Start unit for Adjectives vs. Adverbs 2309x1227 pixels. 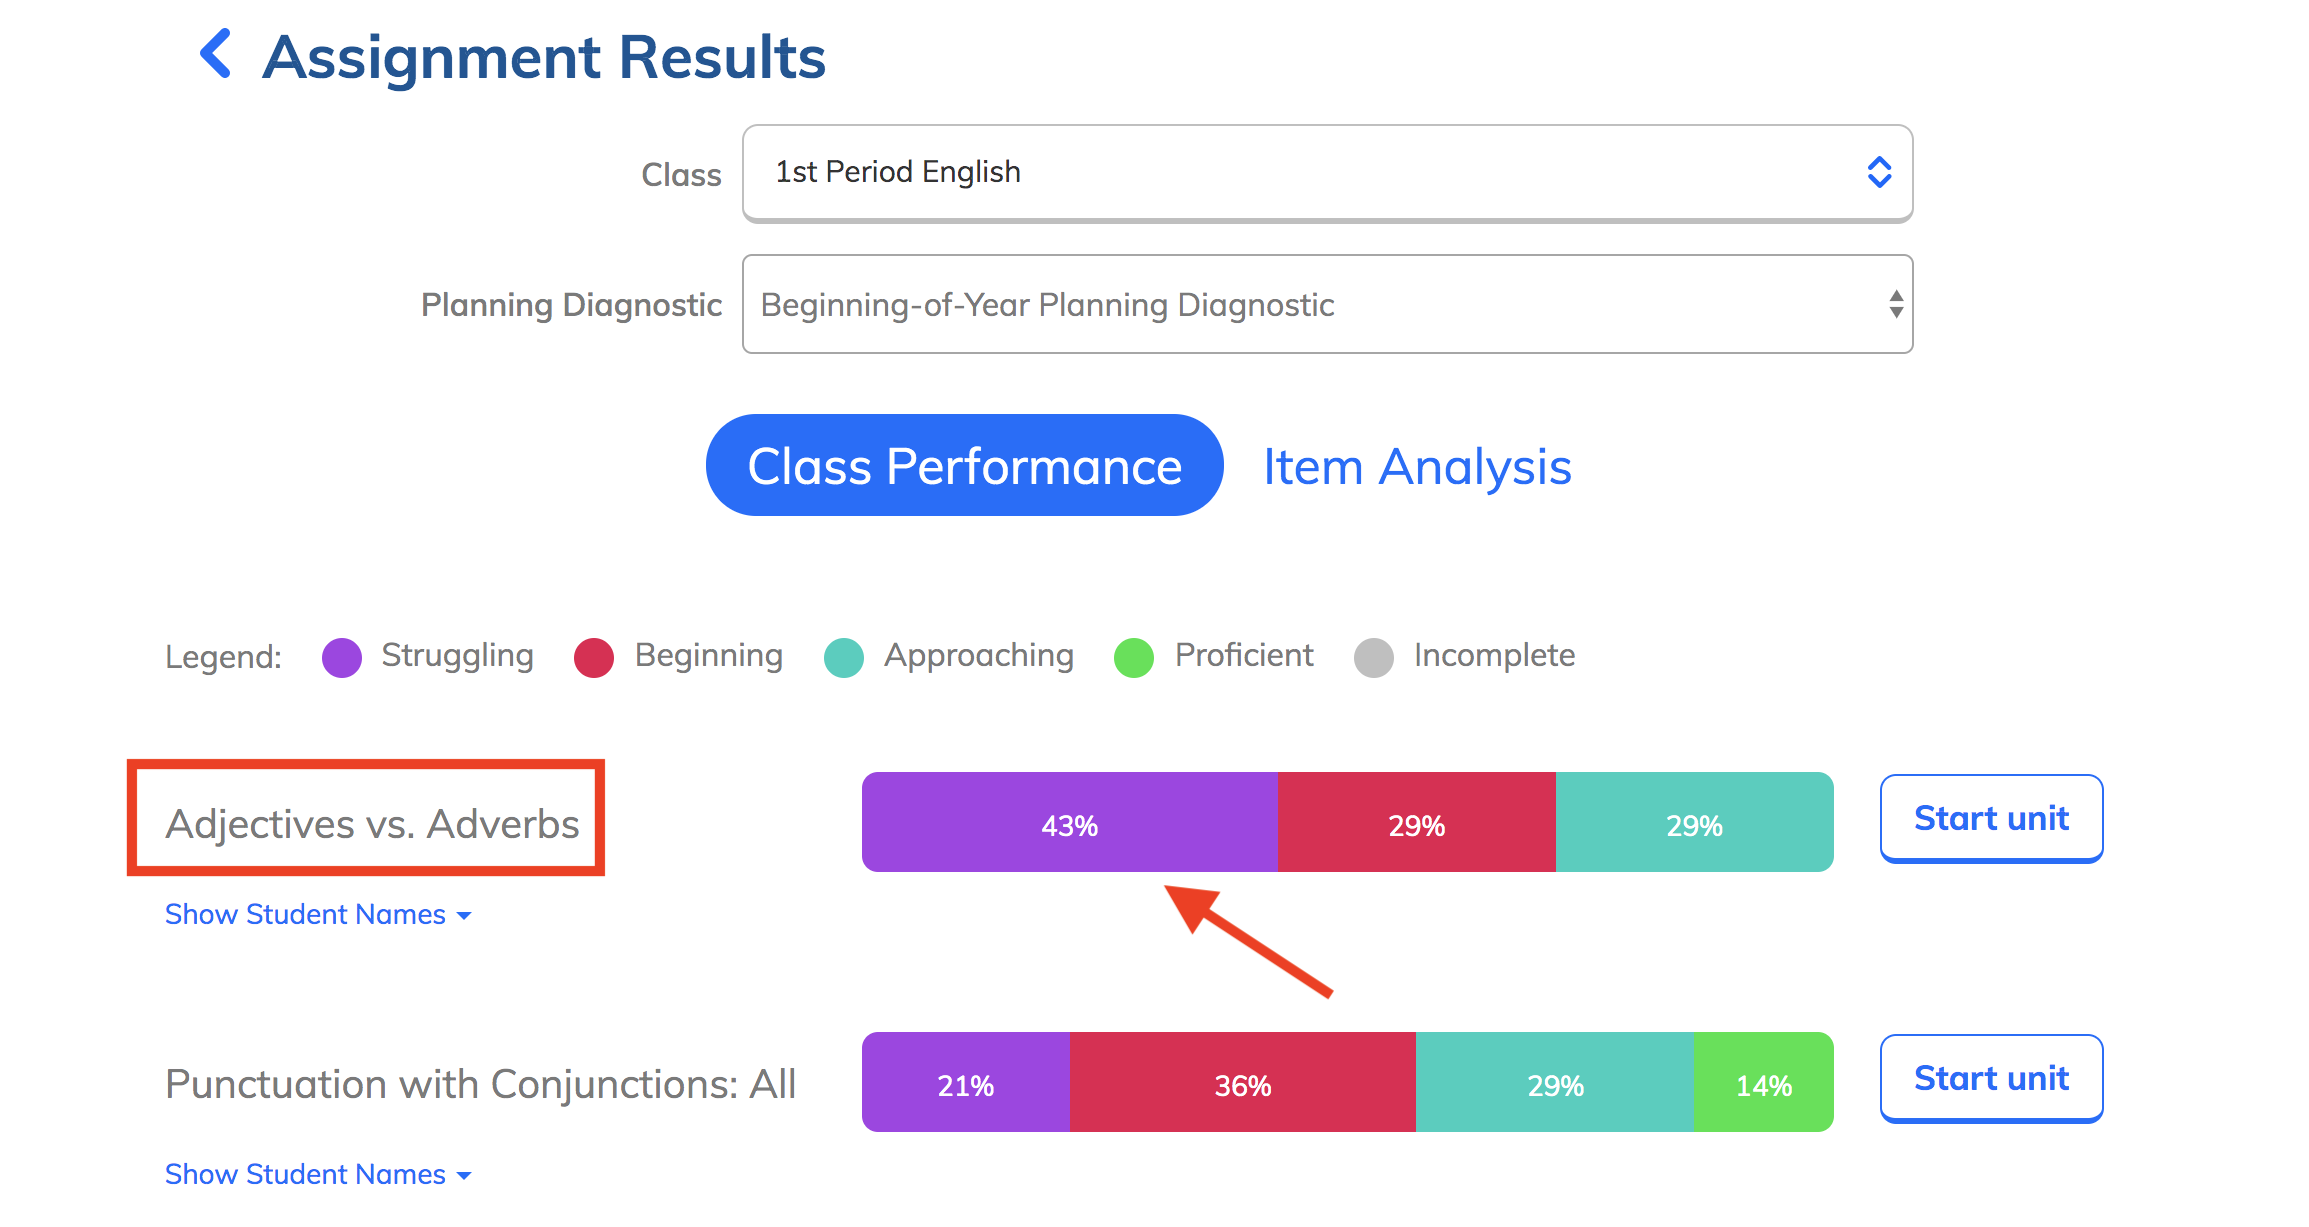click(1992, 818)
